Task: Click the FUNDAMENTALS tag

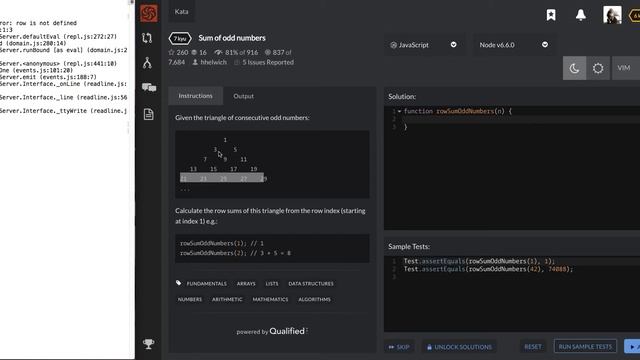Action: coord(207,284)
